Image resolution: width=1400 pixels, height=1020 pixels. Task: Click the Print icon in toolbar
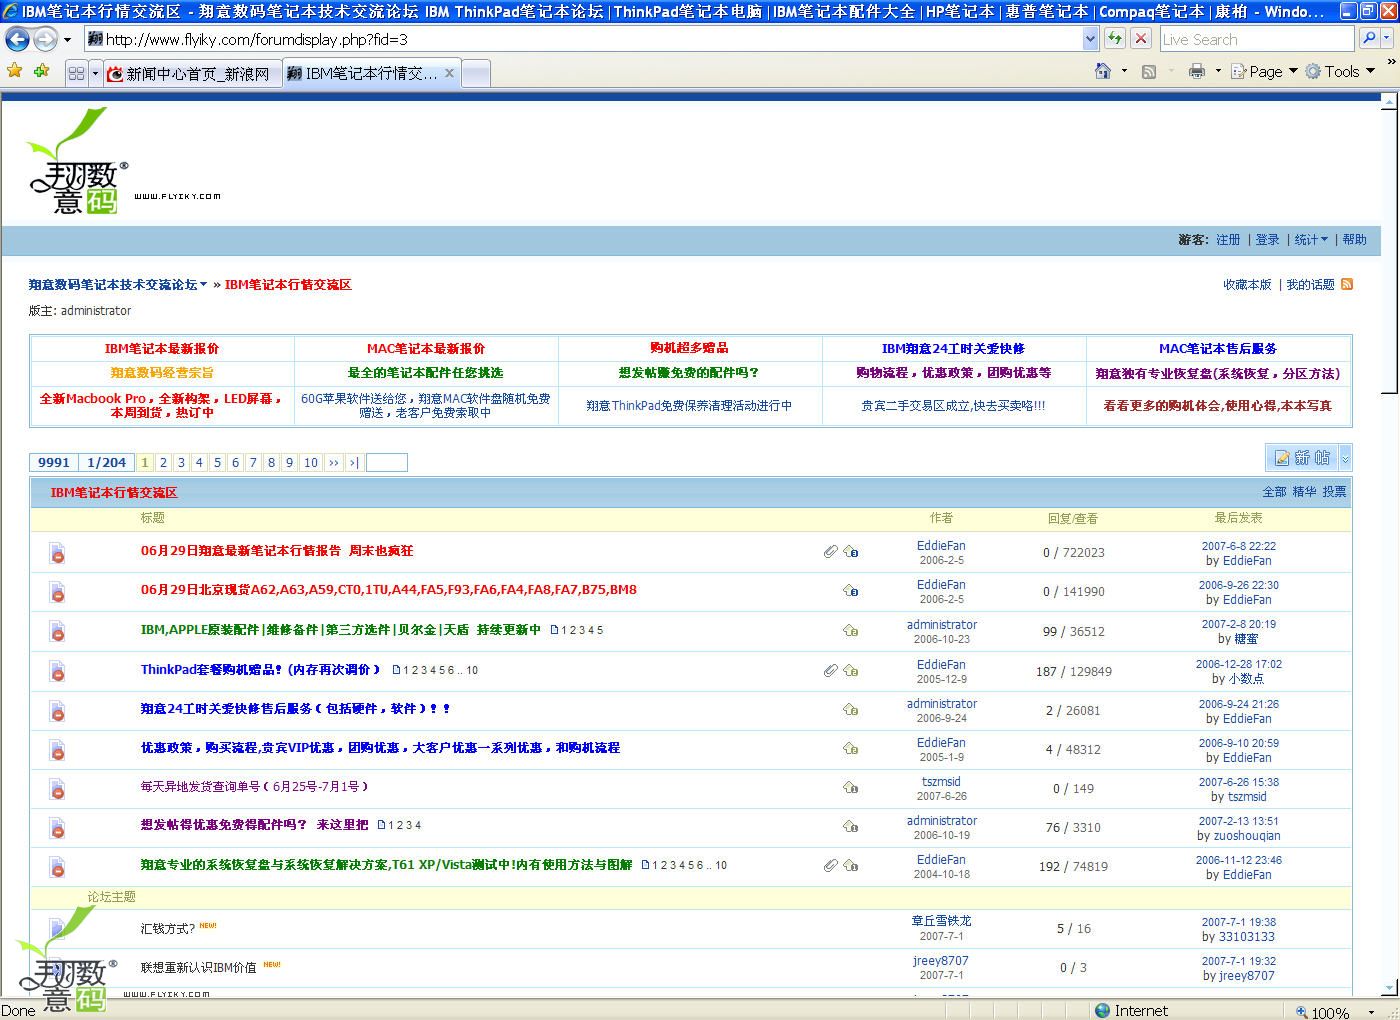(1196, 71)
